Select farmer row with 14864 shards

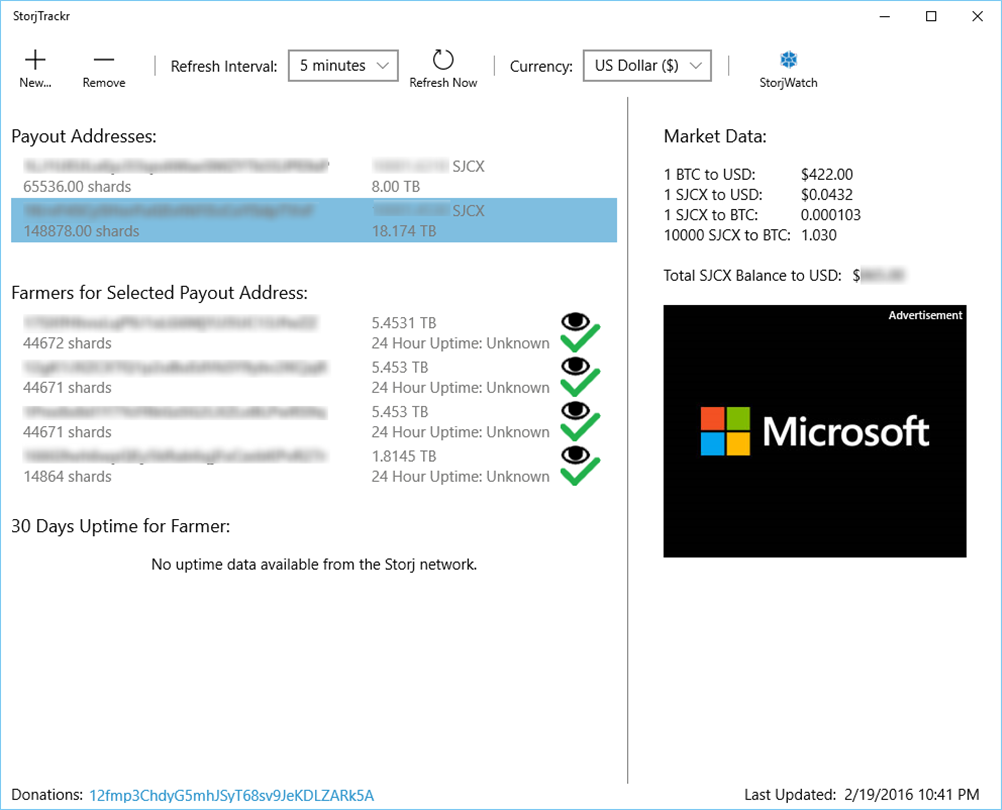(x=314, y=466)
